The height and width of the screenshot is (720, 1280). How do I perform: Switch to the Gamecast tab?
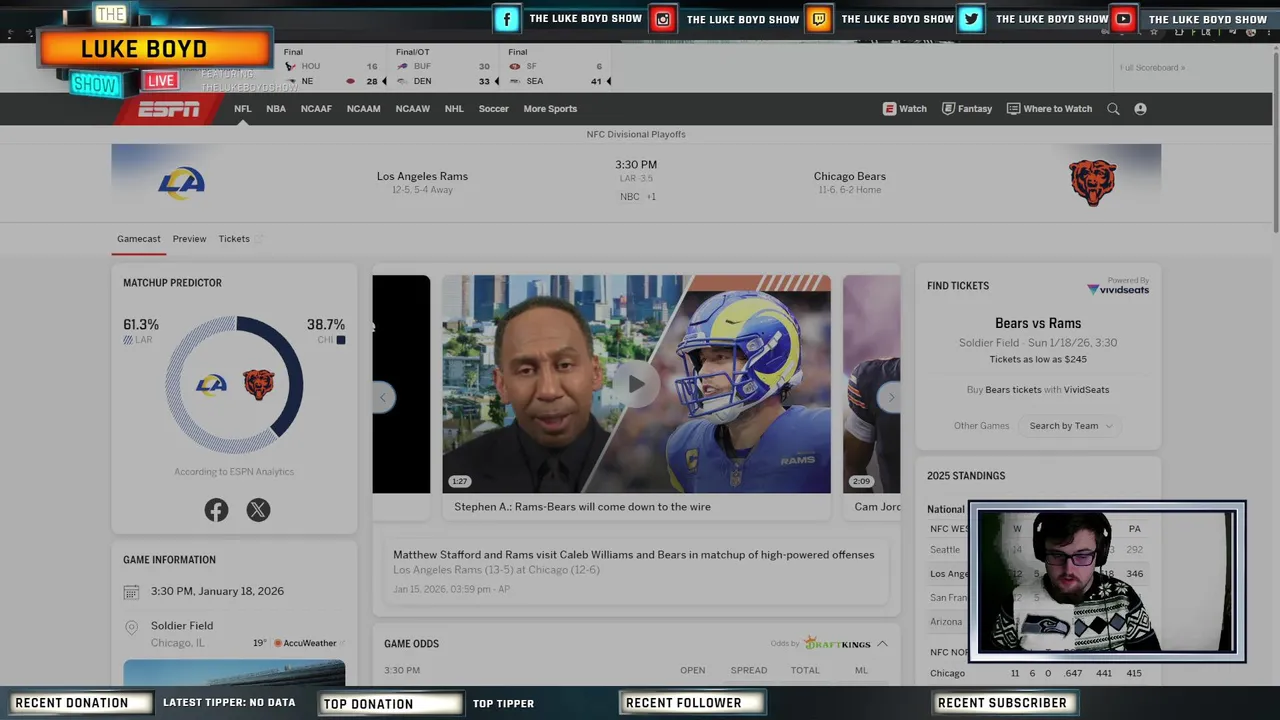coord(139,239)
